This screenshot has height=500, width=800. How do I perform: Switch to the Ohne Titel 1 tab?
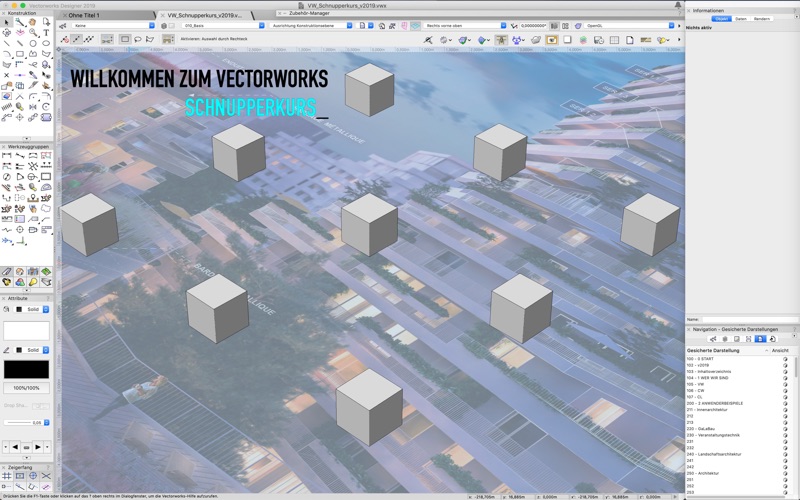[84, 15]
